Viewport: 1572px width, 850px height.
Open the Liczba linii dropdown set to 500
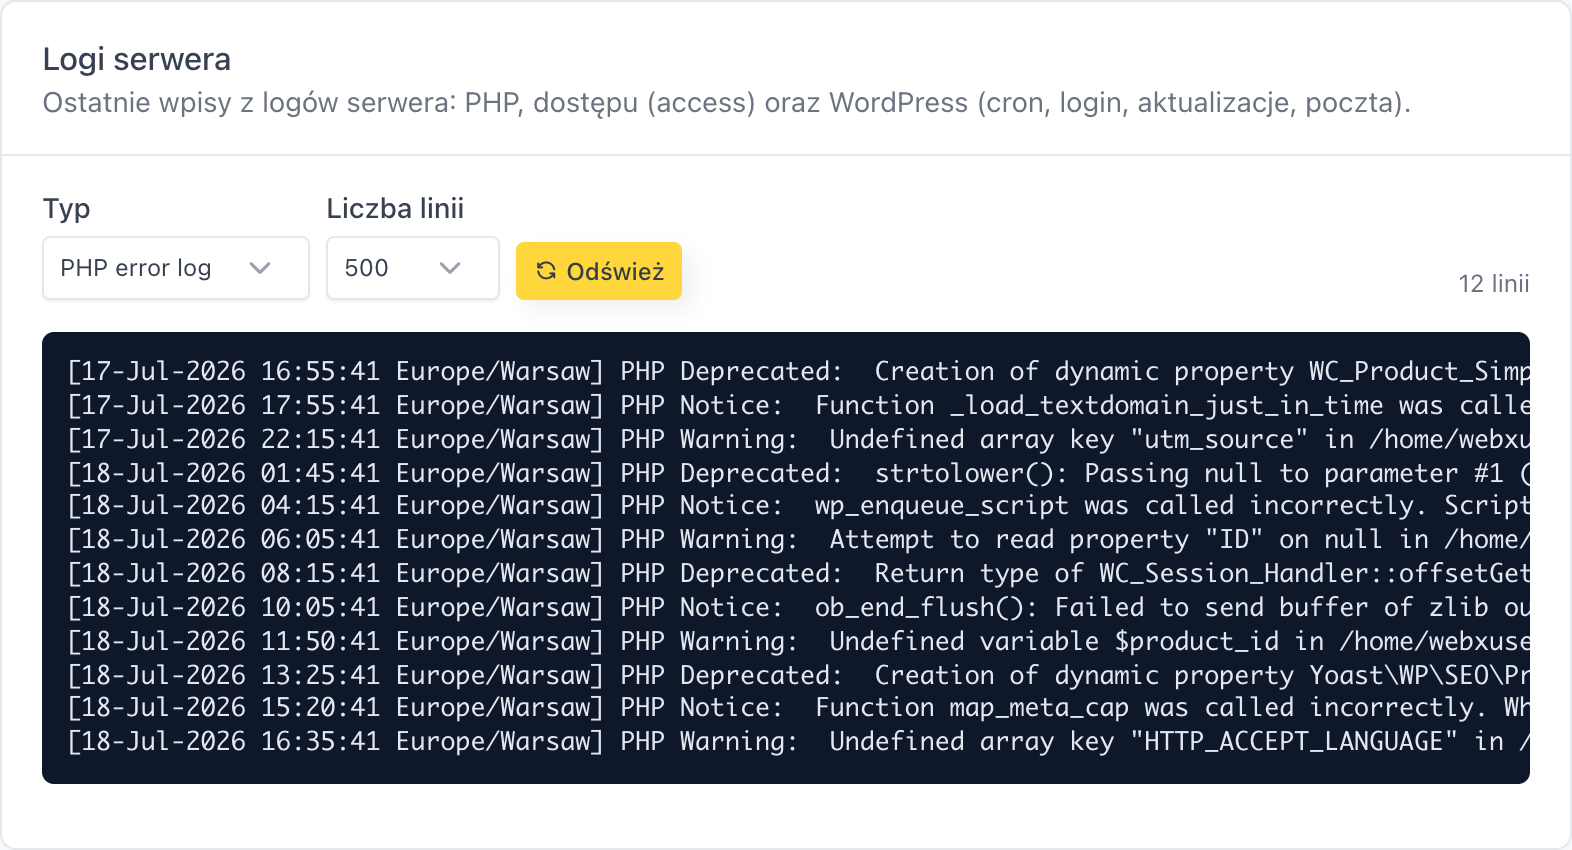(413, 268)
